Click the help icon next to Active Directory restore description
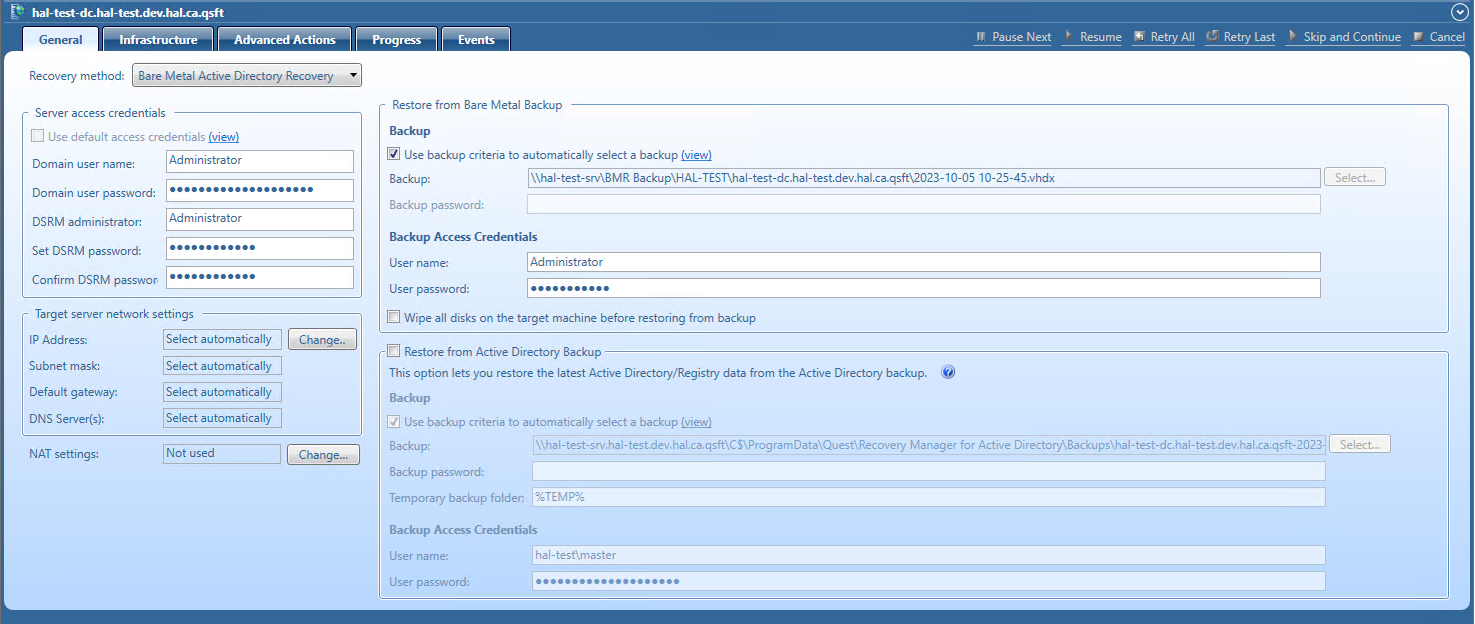 (x=948, y=371)
